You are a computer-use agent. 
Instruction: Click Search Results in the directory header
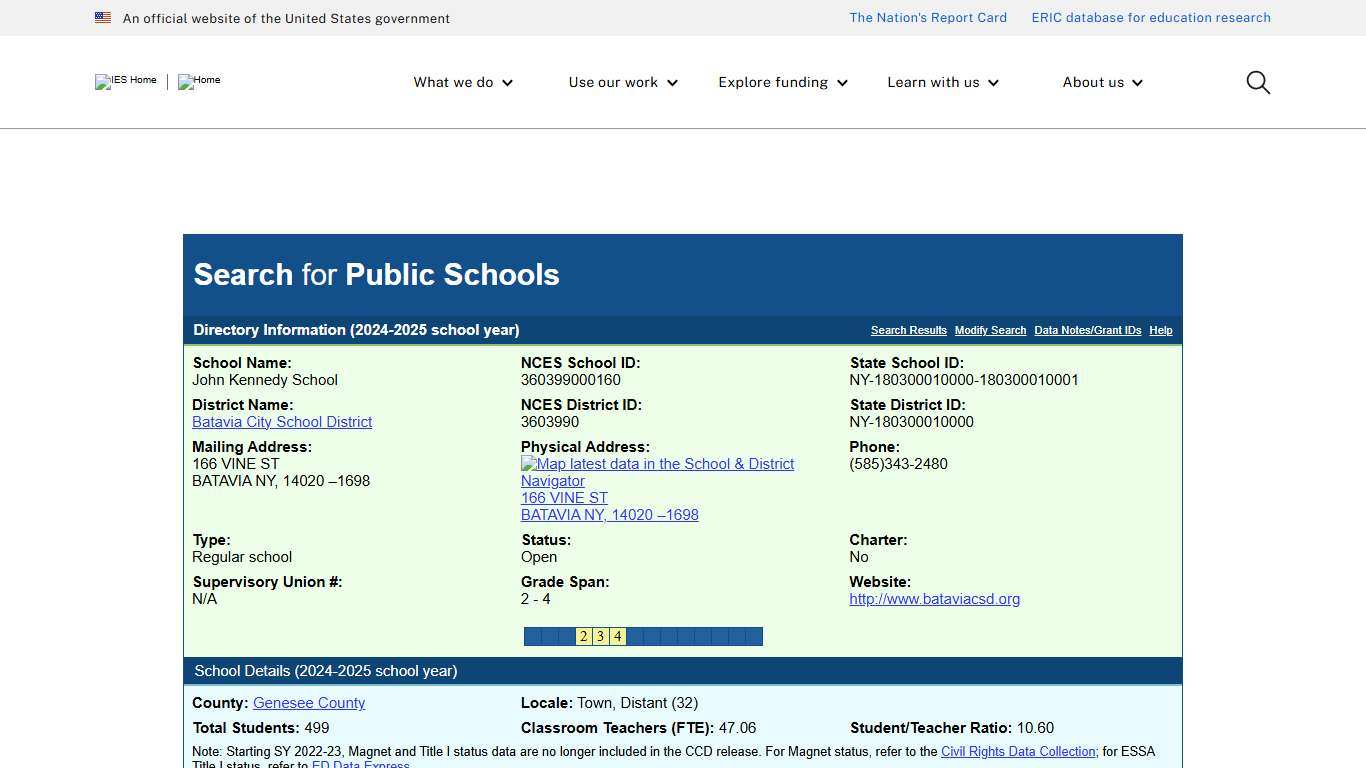click(908, 330)
